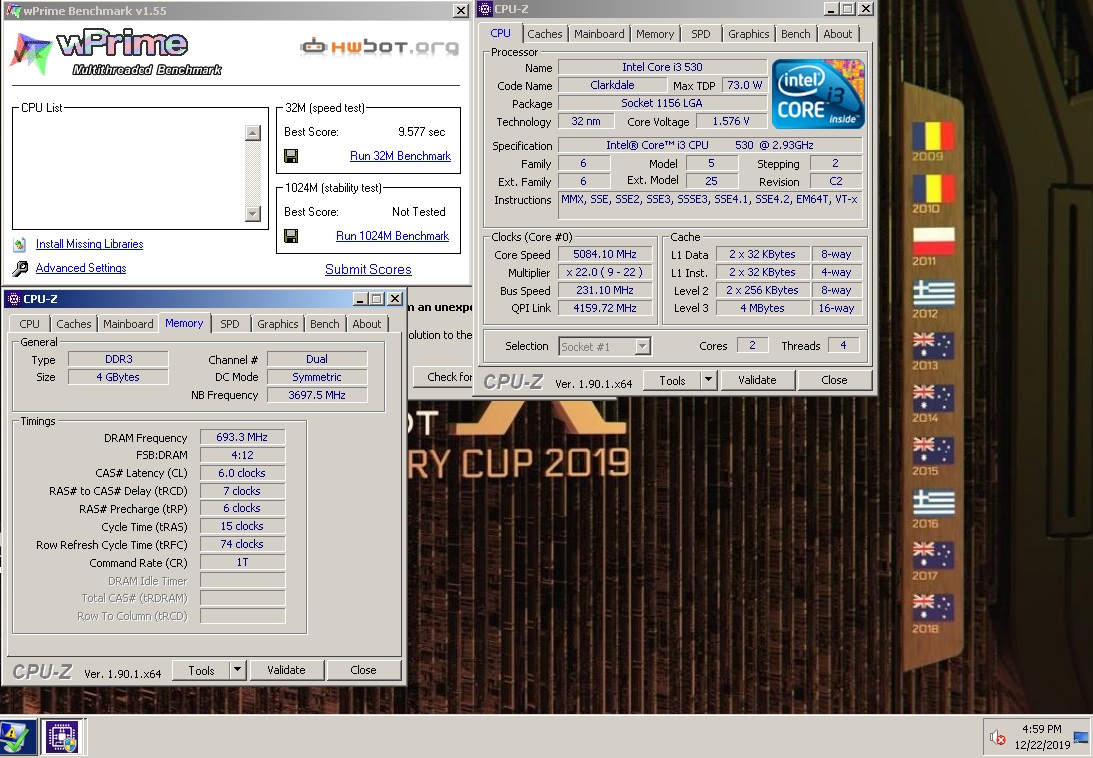Click the network tray icon
The height and width of the screenshot is (758, 1093).
(x=1081, y=736)
